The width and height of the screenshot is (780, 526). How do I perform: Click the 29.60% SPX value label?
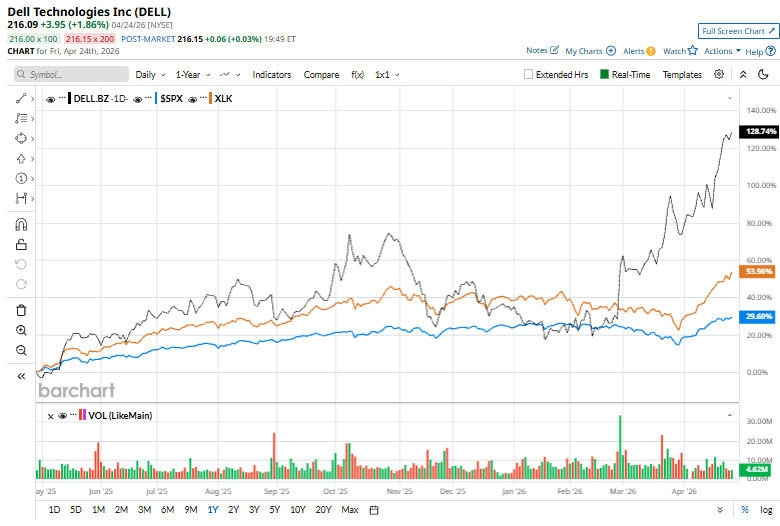coord(759,316)
